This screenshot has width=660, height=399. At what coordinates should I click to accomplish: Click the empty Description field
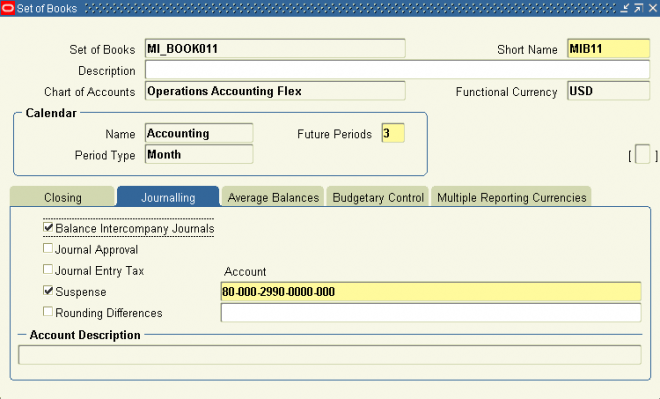coord(397,69)
